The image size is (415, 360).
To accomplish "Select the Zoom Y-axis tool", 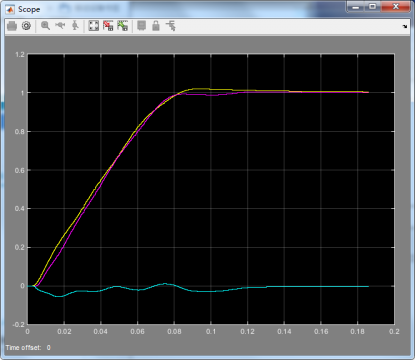I will [75, 26].
